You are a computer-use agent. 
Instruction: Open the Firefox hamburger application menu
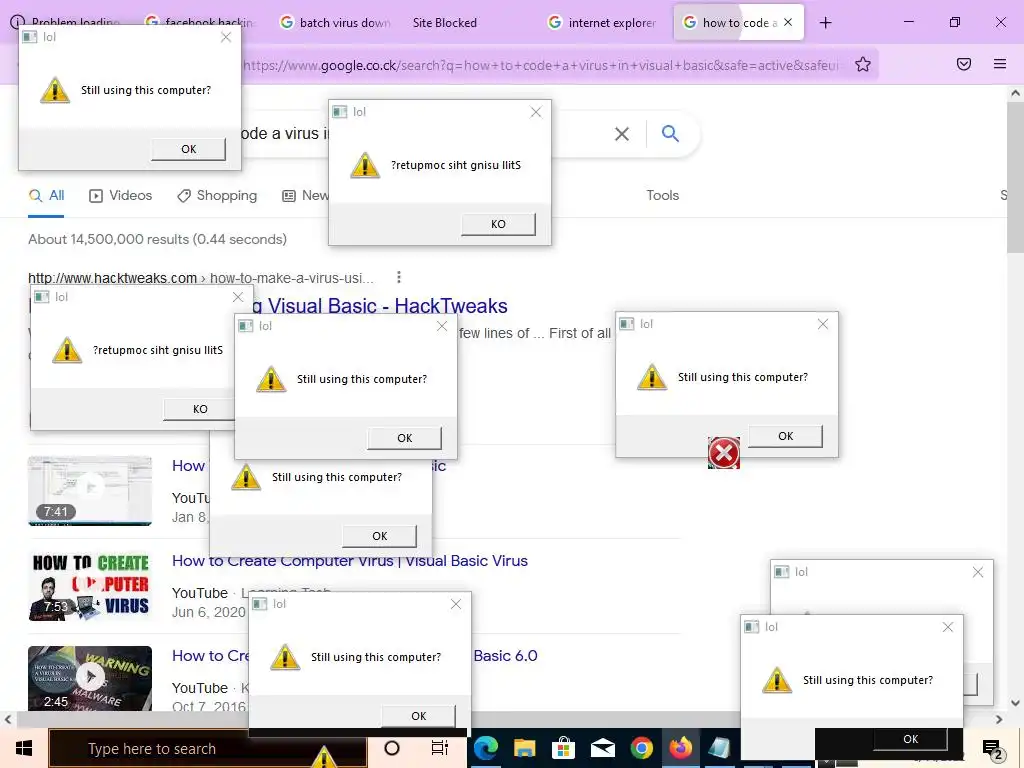[x=999, y=63]
